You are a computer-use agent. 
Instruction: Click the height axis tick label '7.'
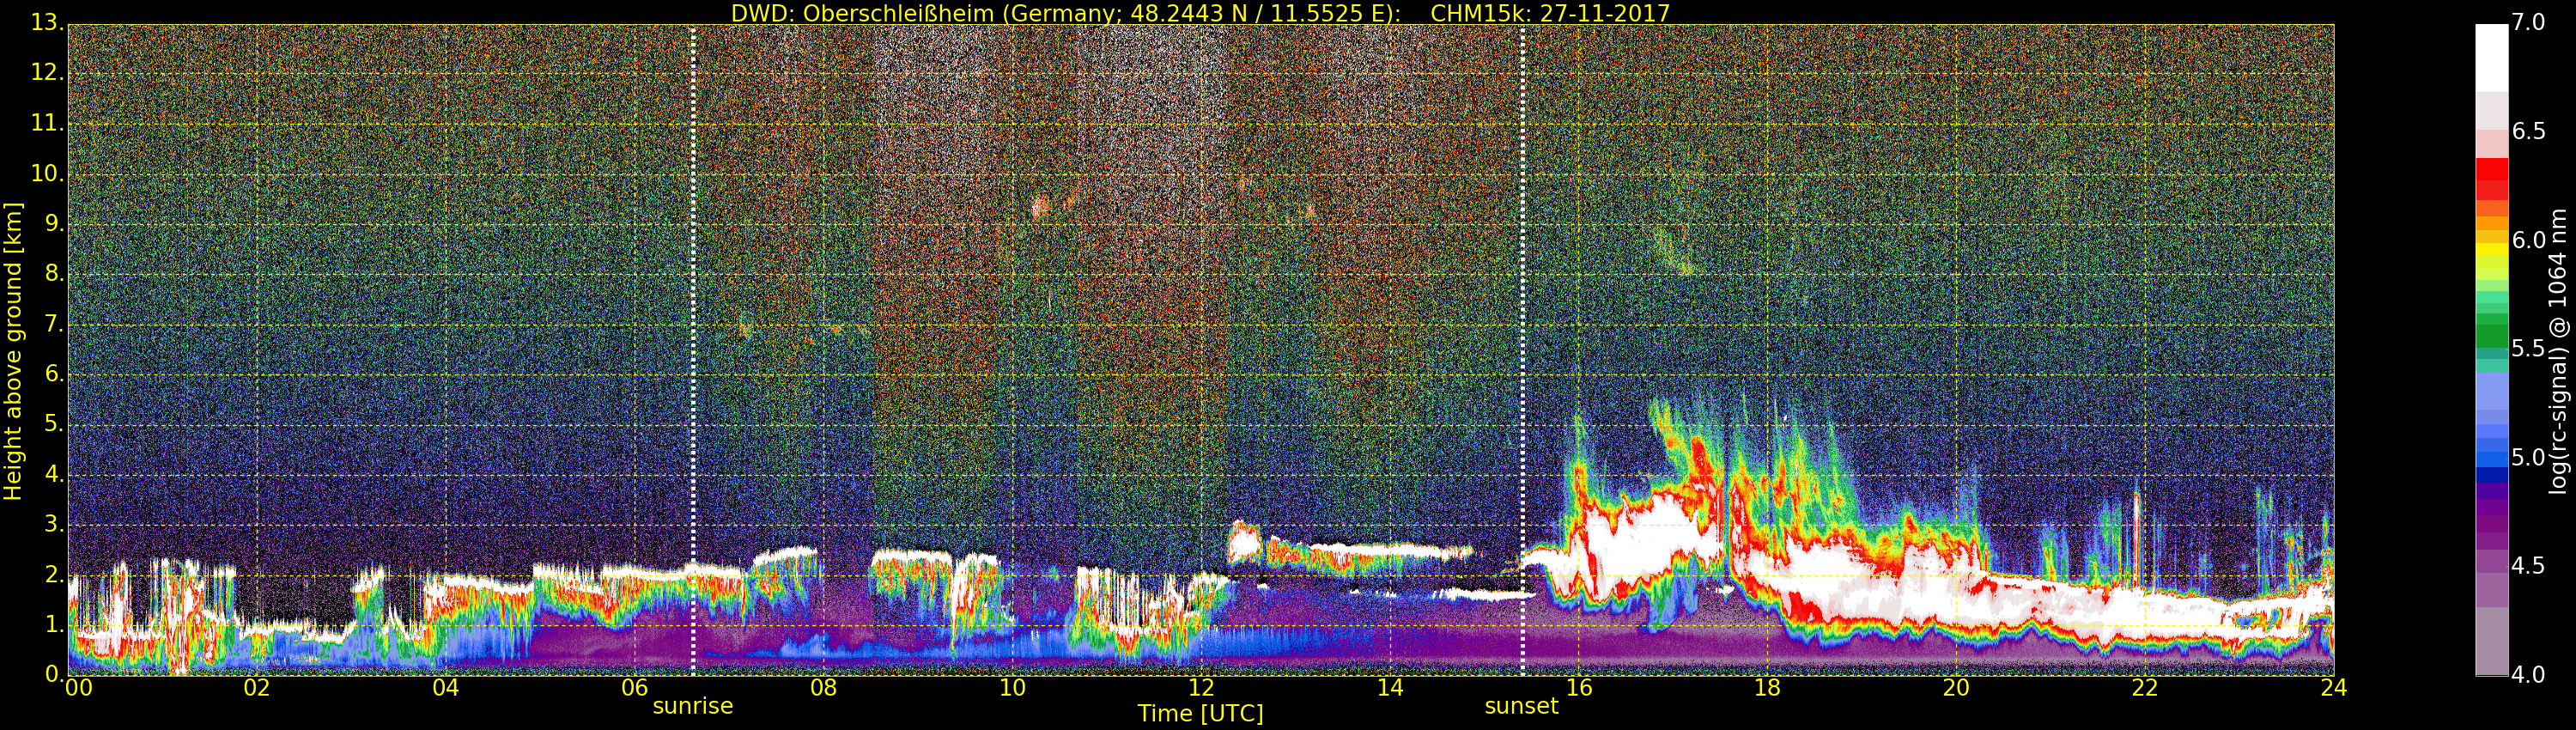pos(54,324)
